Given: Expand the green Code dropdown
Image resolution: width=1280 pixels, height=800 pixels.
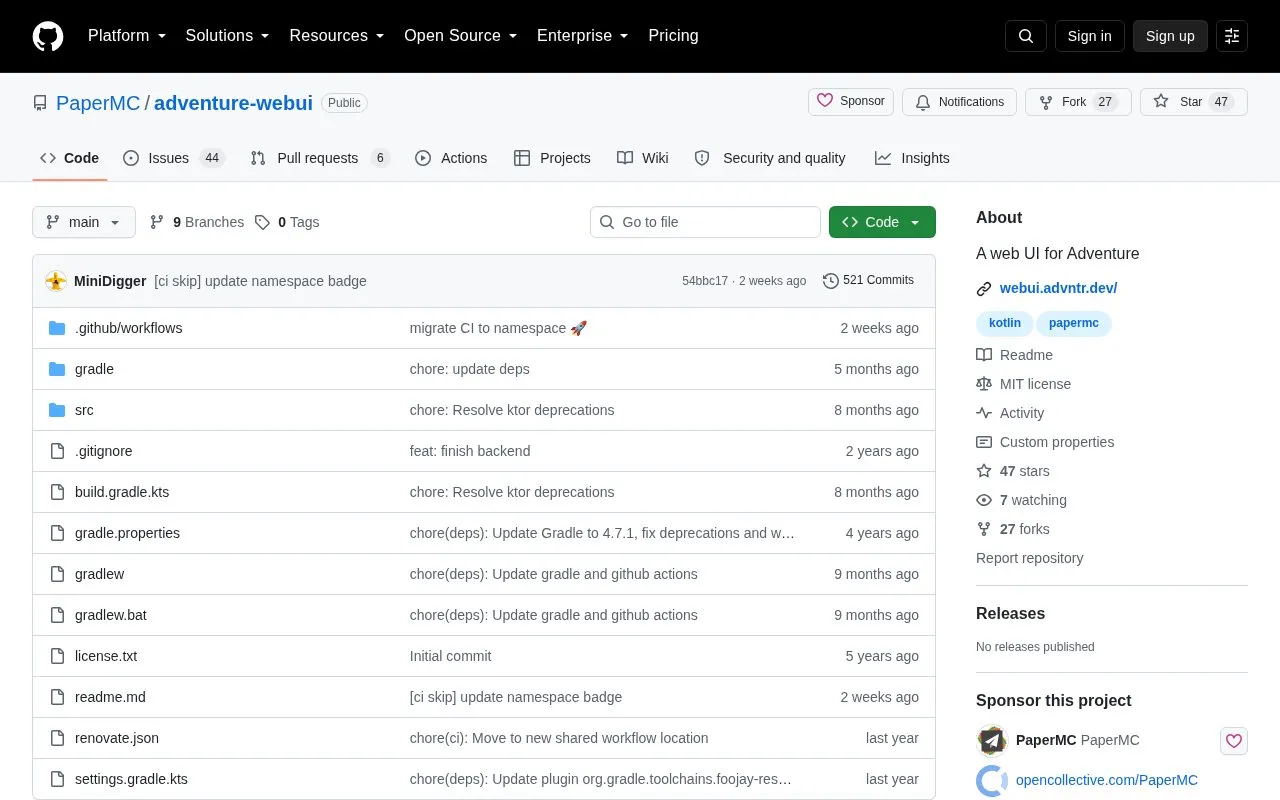Looking at the screenshot, I should coord(882,222).
